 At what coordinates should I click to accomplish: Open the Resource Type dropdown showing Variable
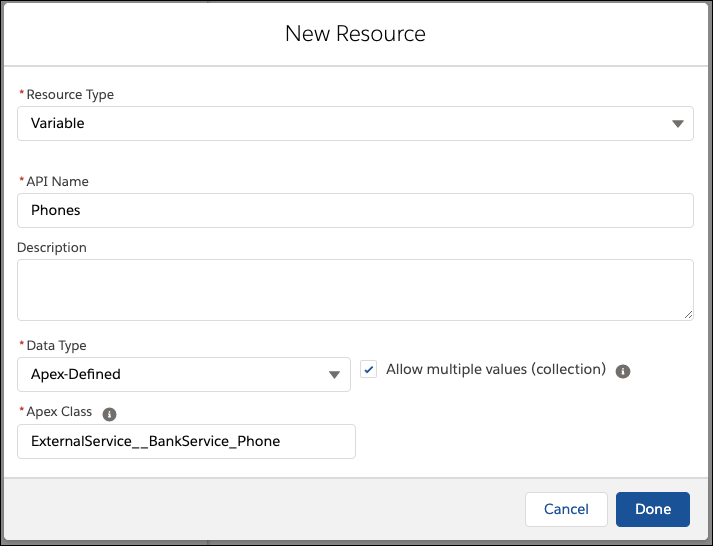pos(355,123)
